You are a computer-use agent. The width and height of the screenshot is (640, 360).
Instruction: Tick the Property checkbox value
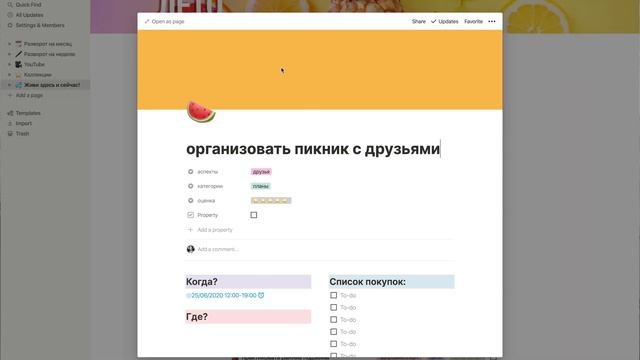(254, 215)
